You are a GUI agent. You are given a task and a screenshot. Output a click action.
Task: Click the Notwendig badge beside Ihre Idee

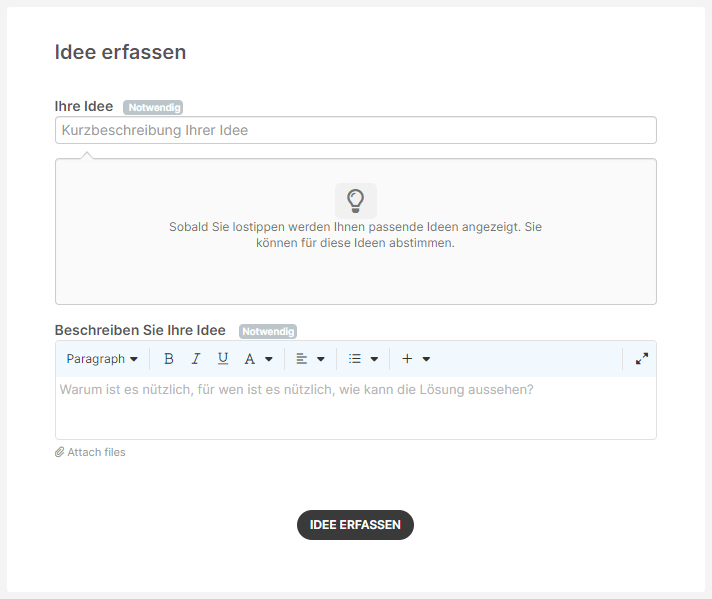(x=153, y=108)
